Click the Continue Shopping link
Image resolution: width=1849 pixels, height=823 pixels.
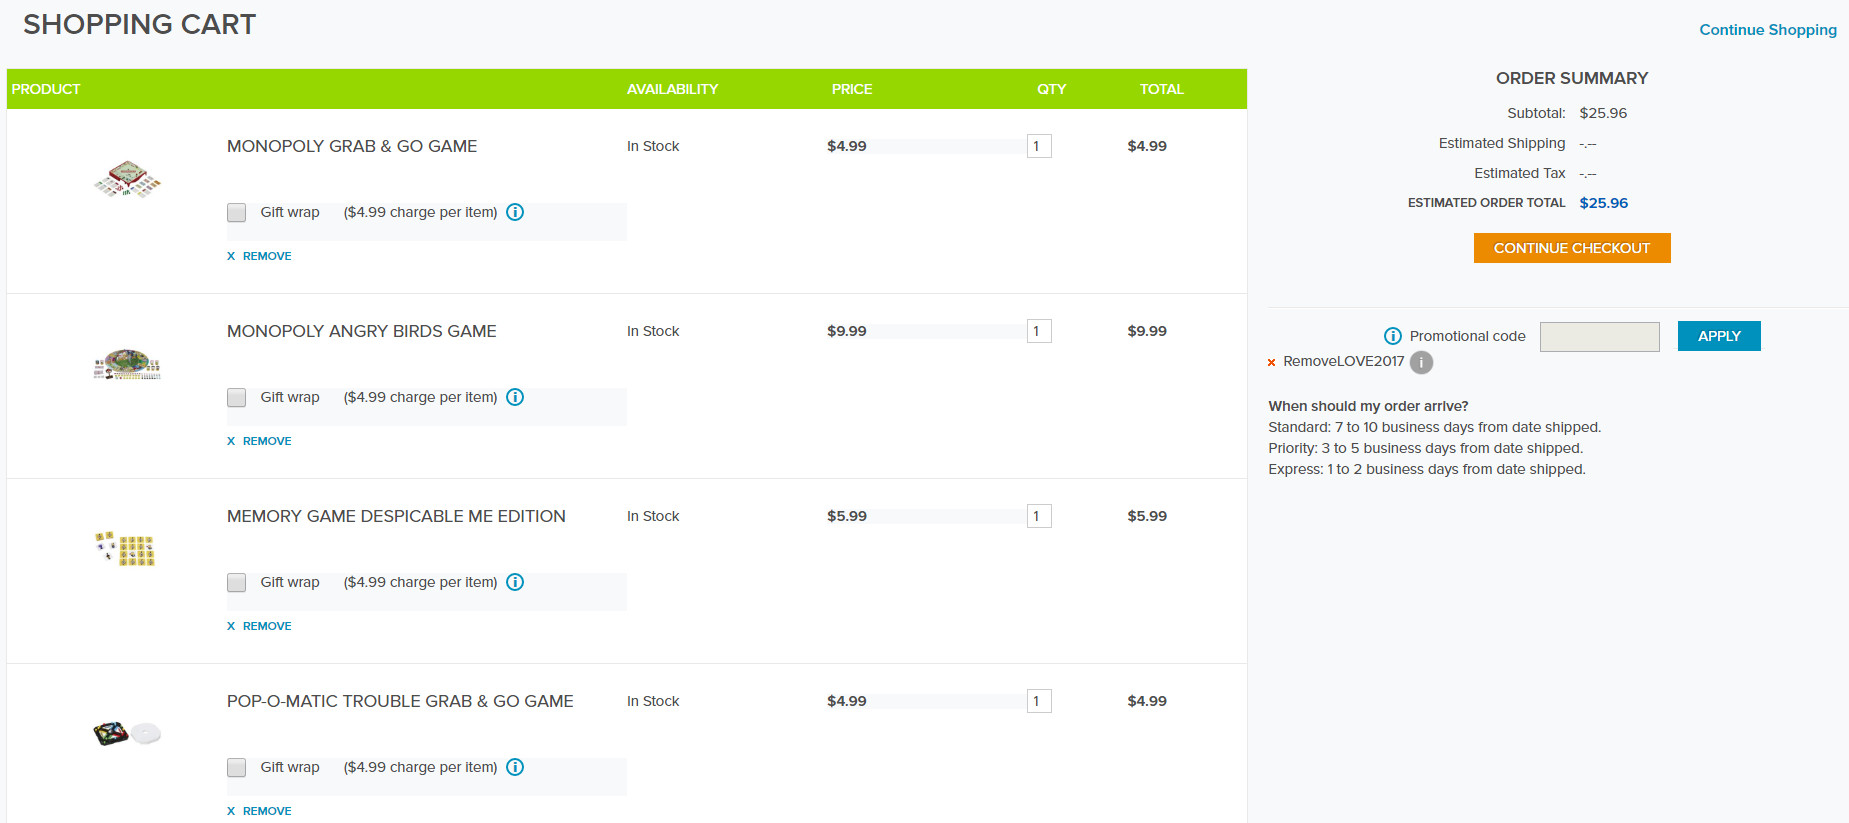click(1767, 30)
